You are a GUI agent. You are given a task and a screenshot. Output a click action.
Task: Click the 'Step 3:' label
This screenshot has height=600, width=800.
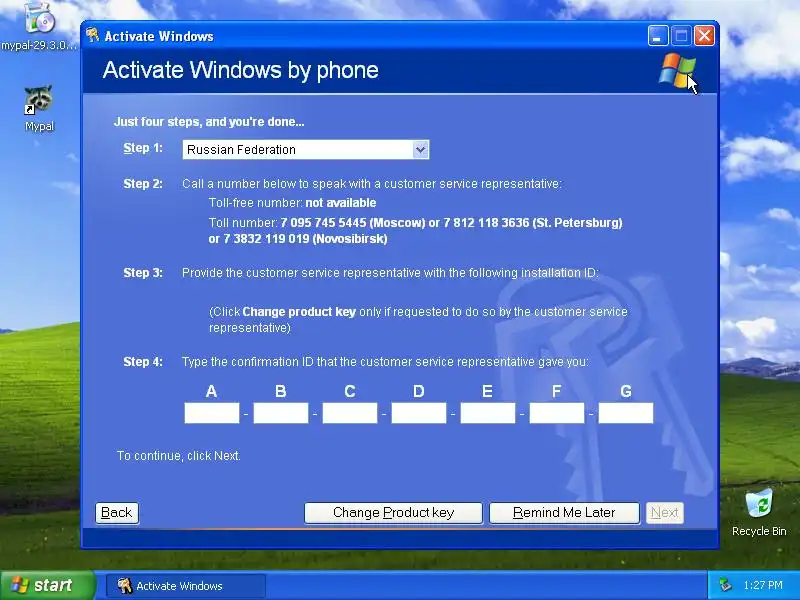click(x=143, y=273)
